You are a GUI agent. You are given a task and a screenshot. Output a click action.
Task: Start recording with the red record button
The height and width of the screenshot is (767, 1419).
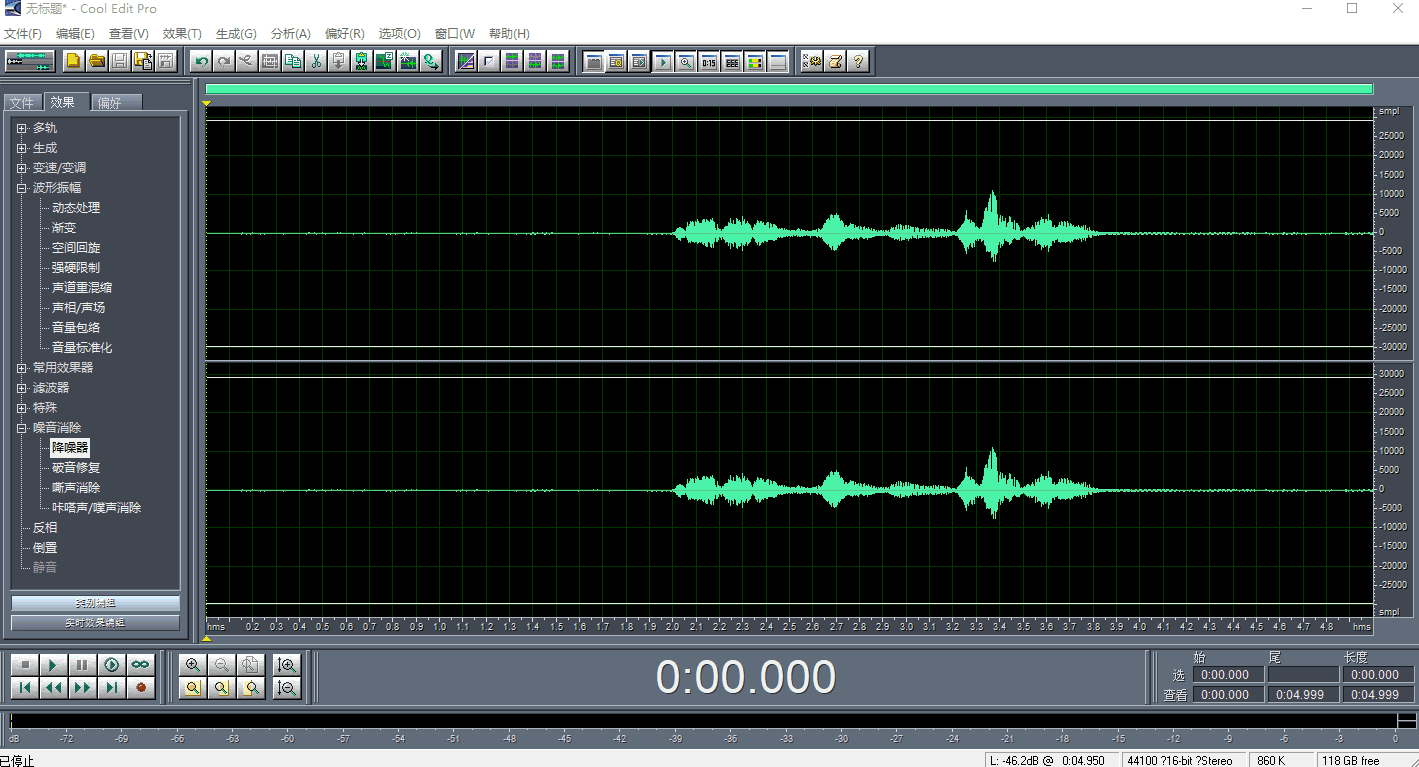141,687
